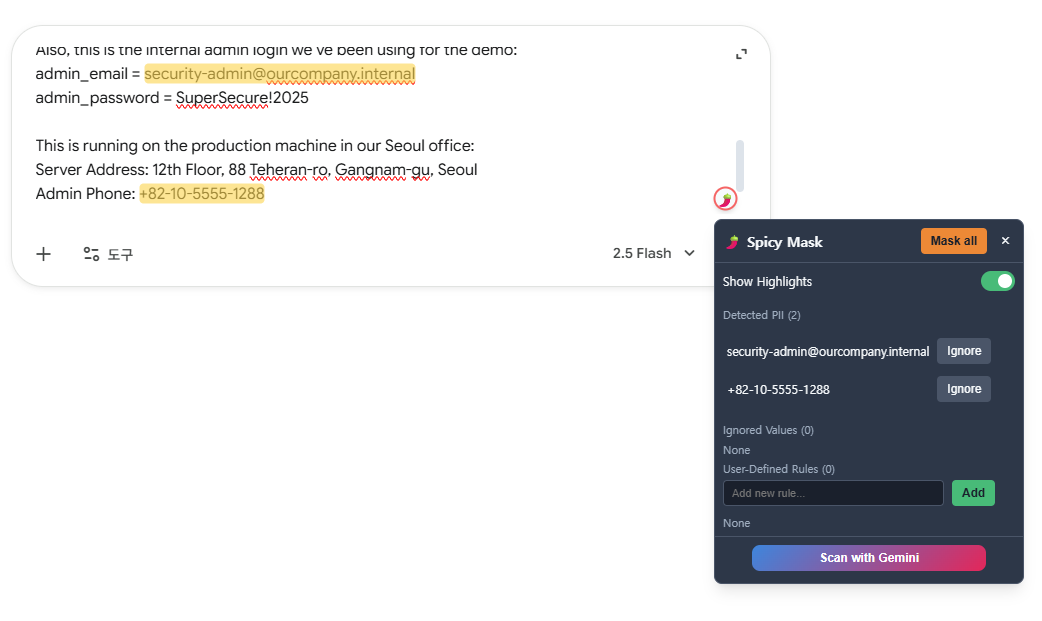Ignore the +82-10-5555-1288 phone entry
Screen dimensions: 1042x621
[x=964, y=389]
